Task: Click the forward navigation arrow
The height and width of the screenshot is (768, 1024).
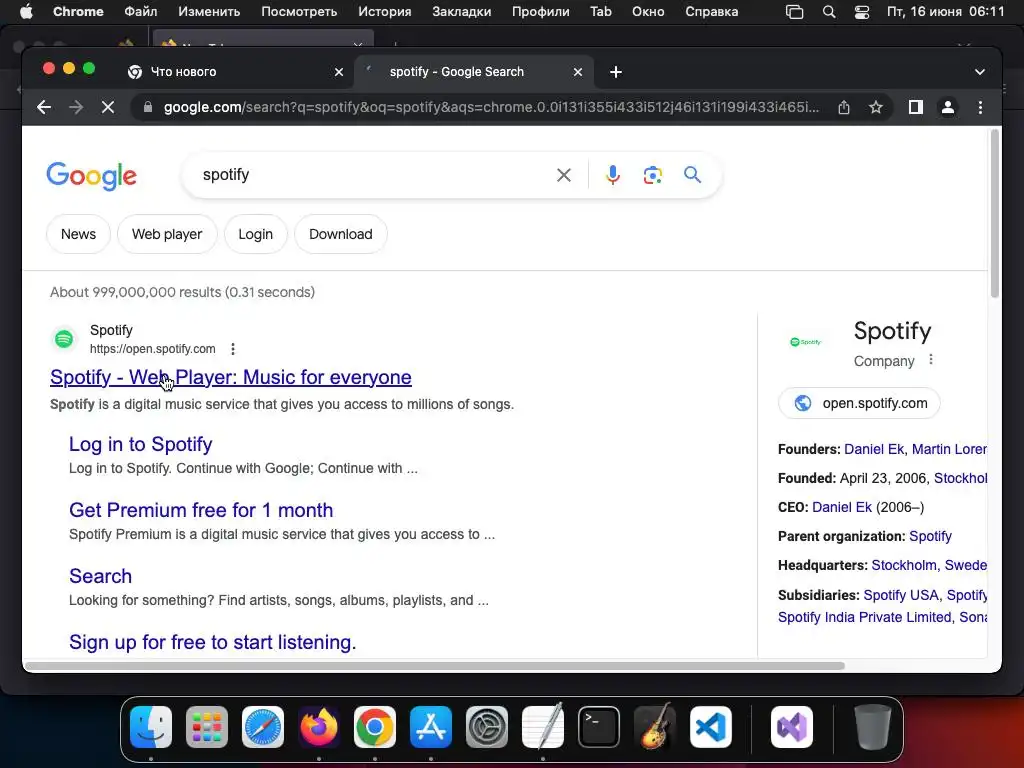Action: pos(76,107)
